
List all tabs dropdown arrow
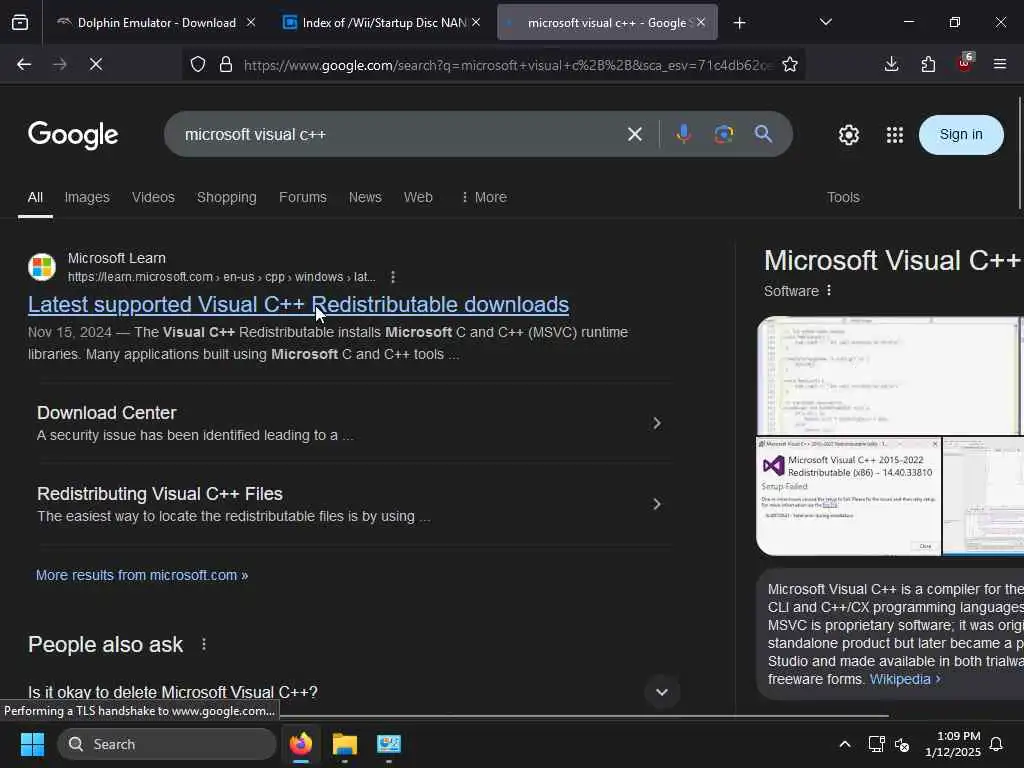825,23
